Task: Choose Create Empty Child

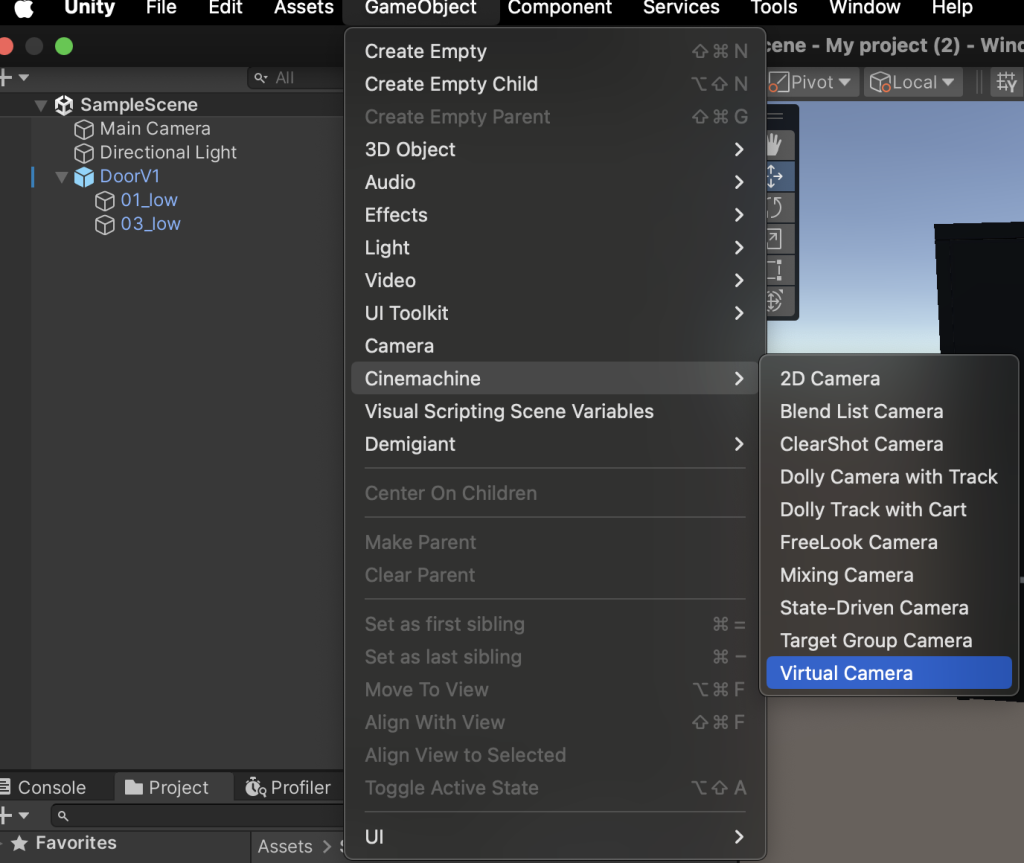Action: pos(554,84)
